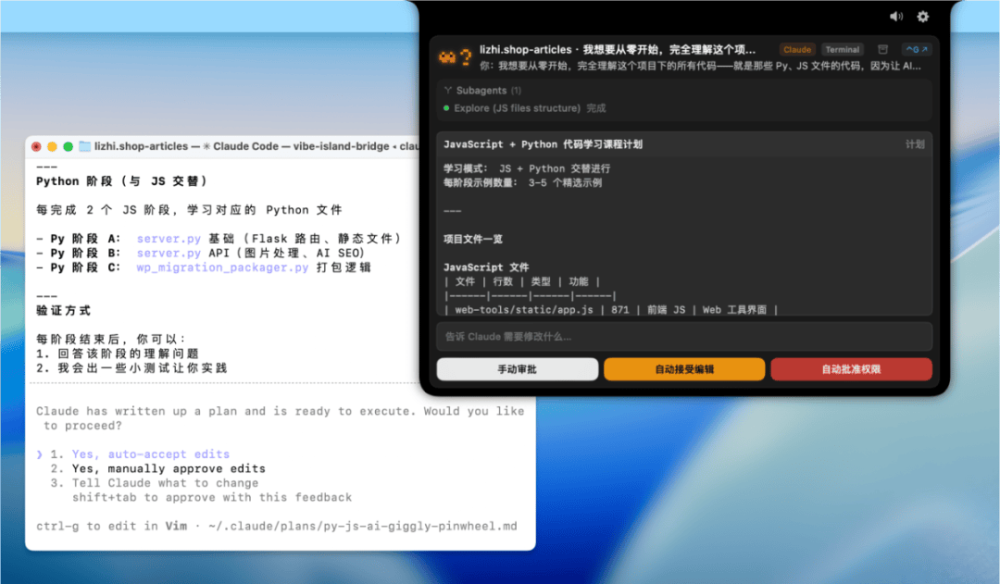The image size is (1000, 584).
Task: Click the orange Claude tag
Action: [797, 50]
